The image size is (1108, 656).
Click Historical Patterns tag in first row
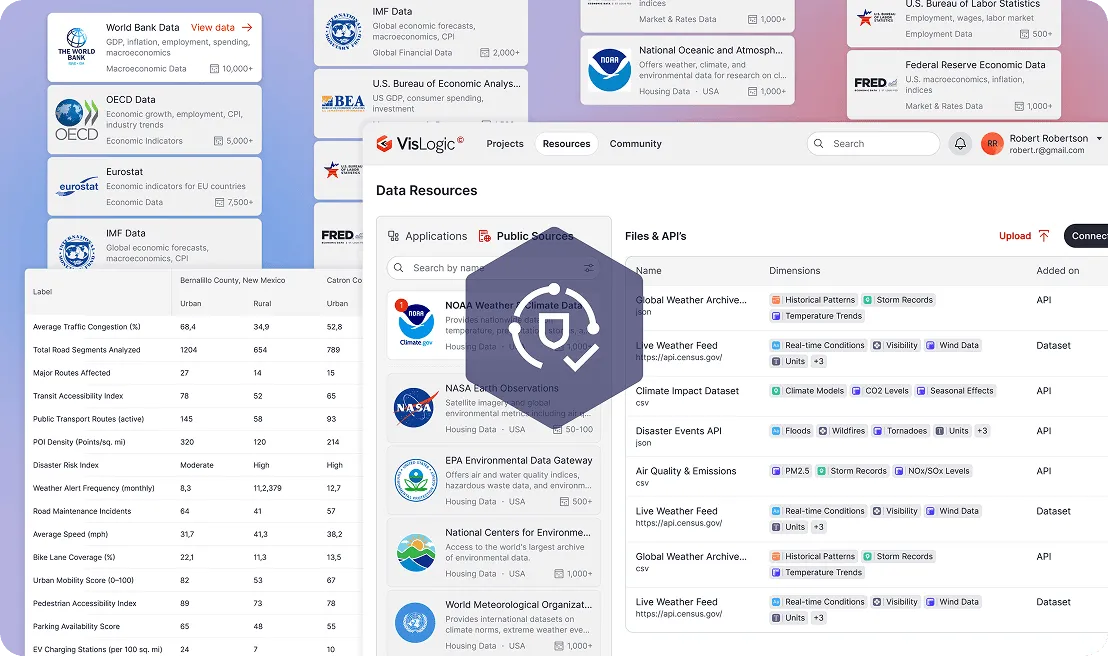pos(813,300)
